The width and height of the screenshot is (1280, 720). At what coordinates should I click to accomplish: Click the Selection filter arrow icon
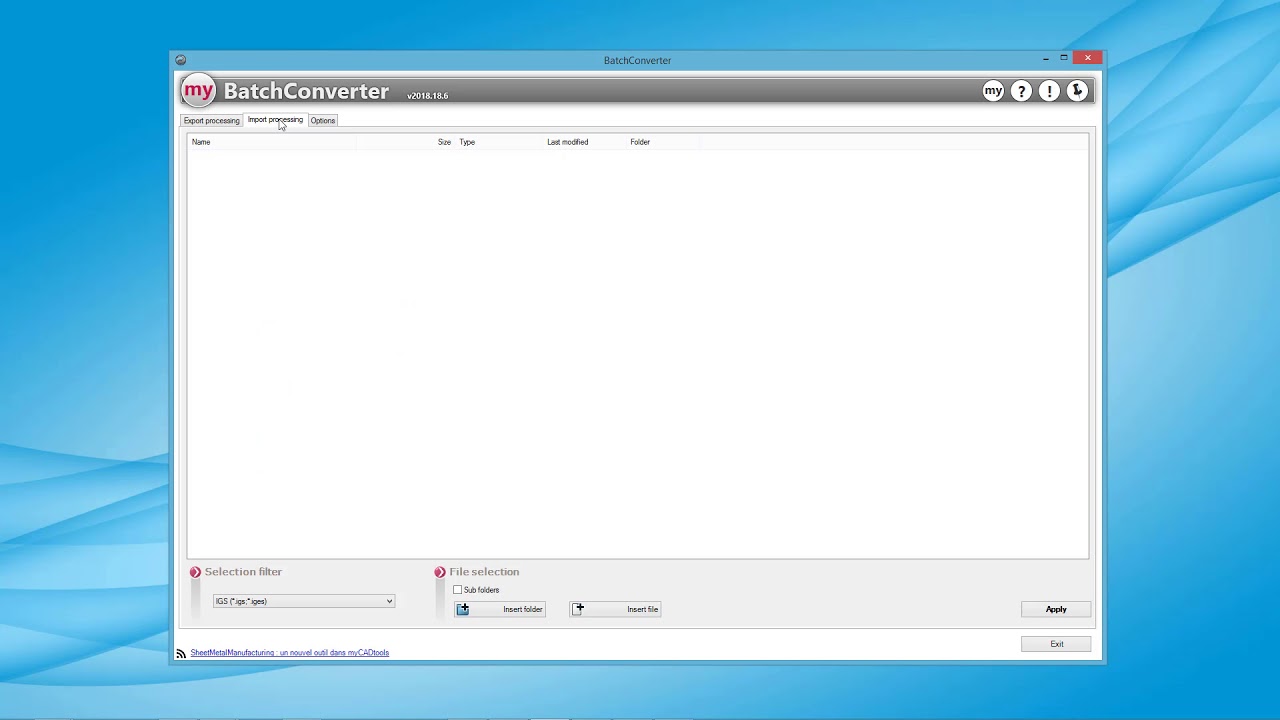click(x=195, y=572)
